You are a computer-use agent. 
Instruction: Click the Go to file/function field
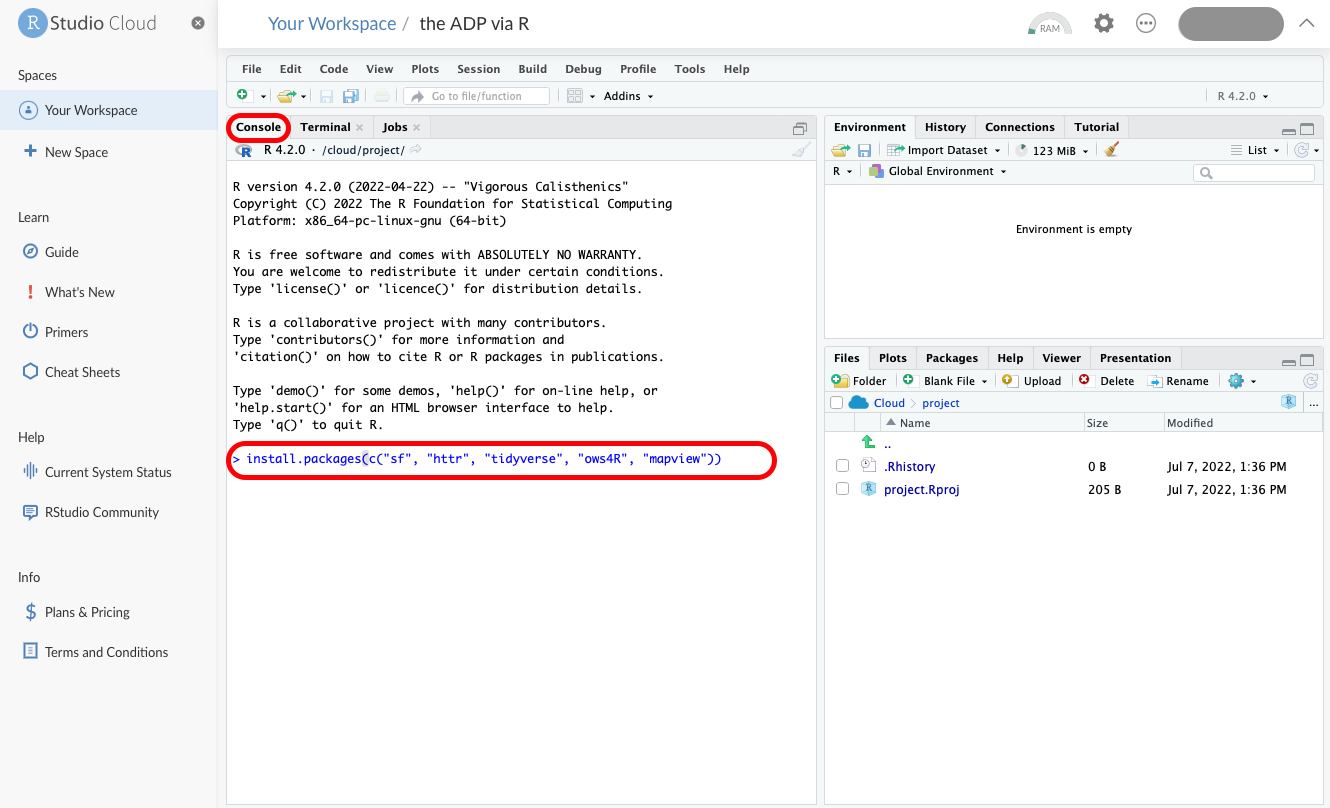click(x=486, y=96)
